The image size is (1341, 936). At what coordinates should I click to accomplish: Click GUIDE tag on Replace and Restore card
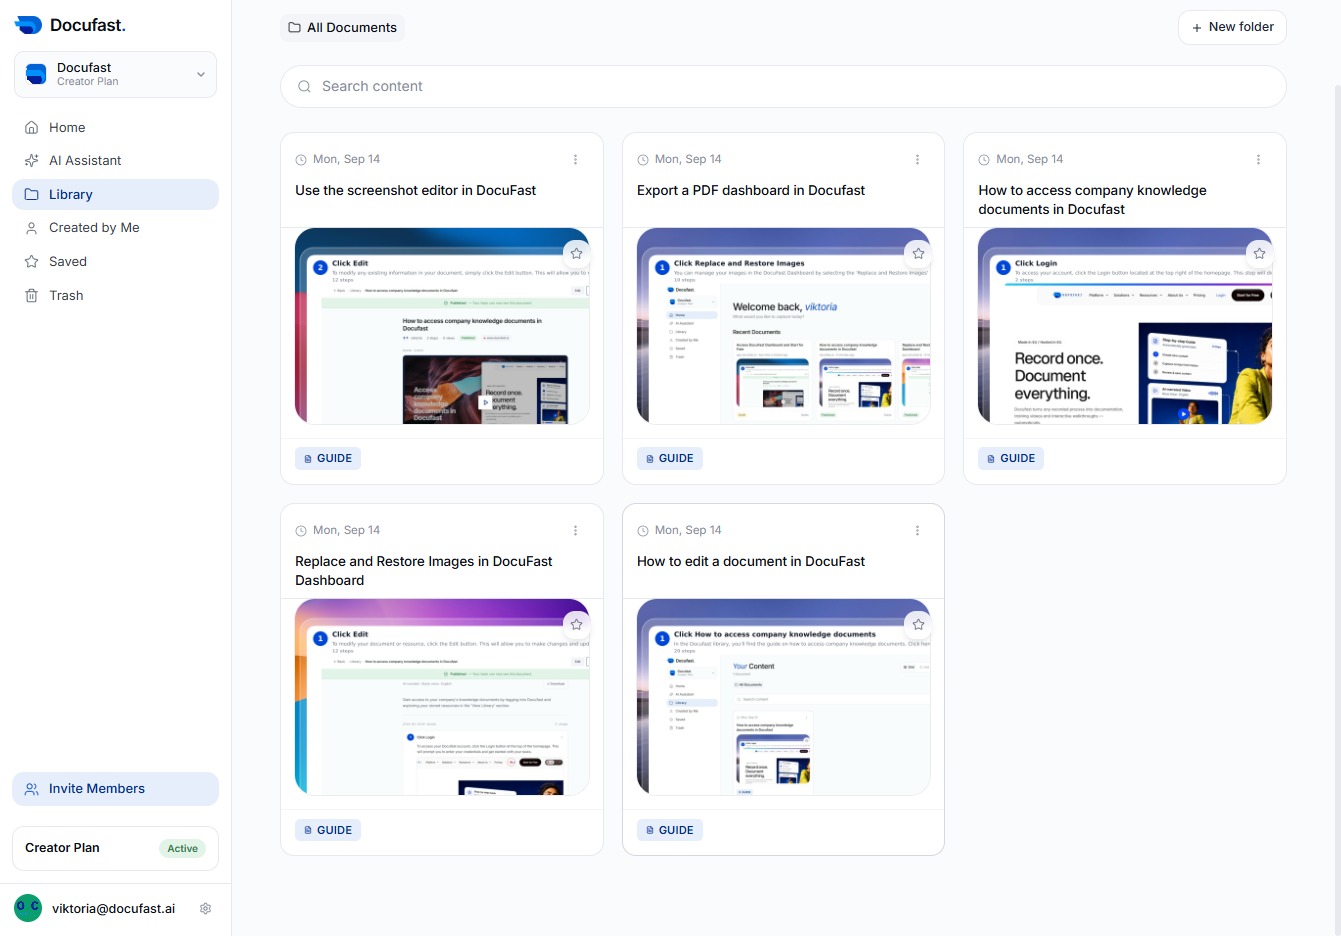(328, 830)
